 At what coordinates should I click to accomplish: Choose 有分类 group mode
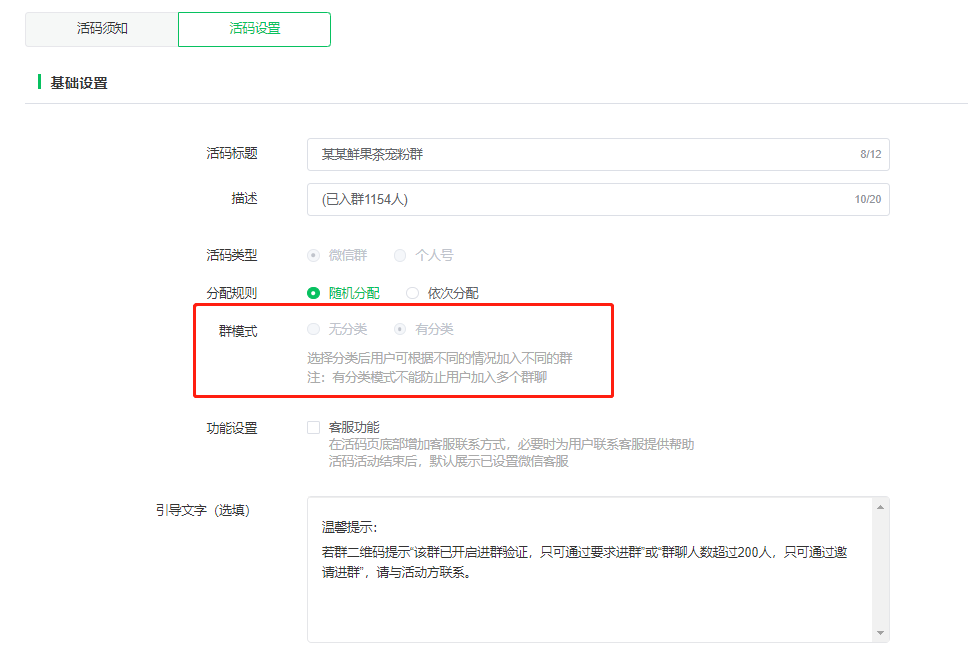[x=400, y=329]
